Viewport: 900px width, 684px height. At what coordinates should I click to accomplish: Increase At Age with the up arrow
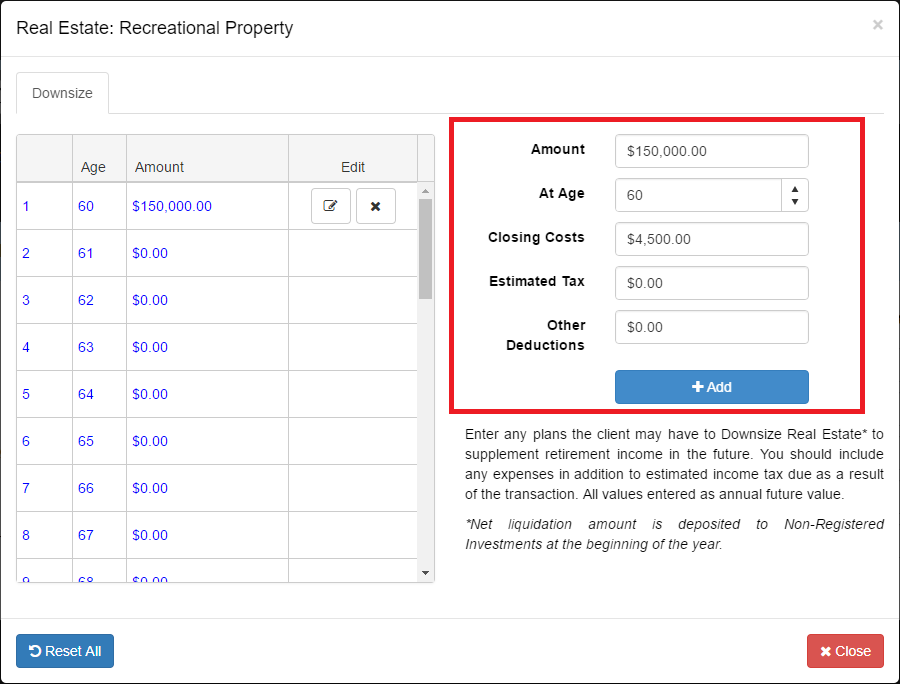click(795, 188)
